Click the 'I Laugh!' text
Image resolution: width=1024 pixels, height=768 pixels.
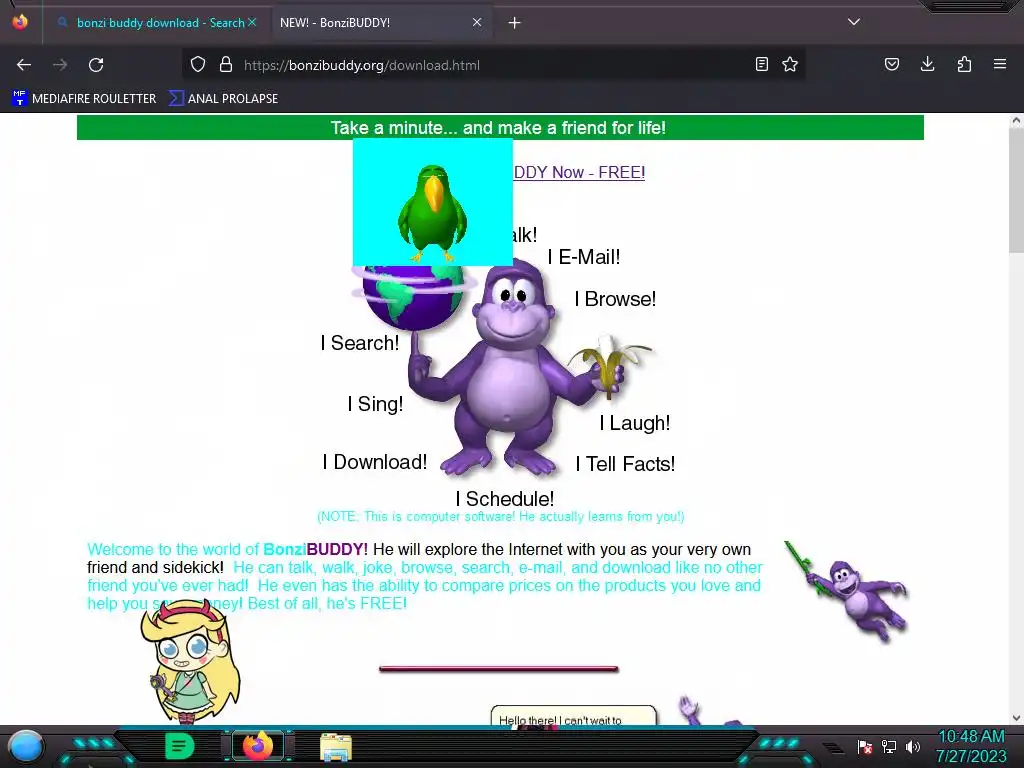(x=635, y=423)
